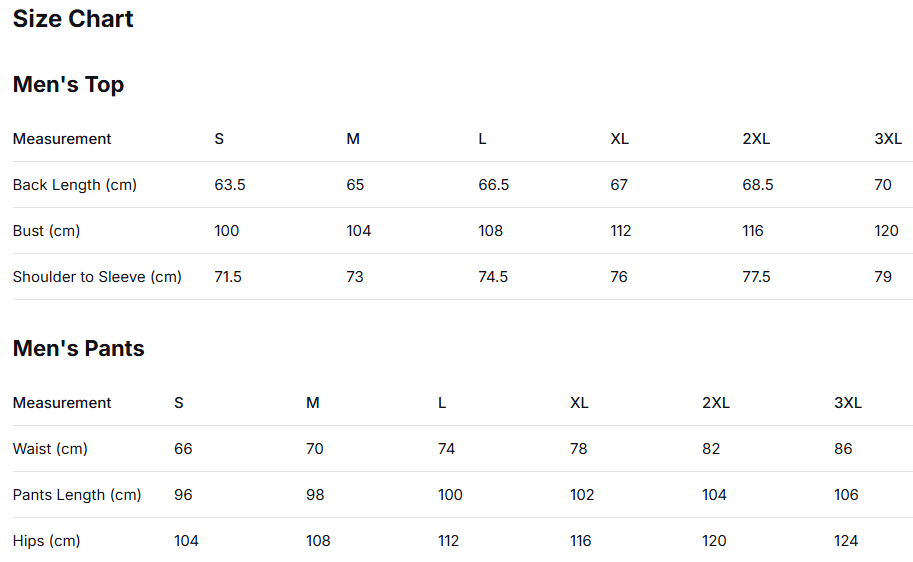Click the Waist value 66 for size S
913x562 pixels.
(x=183, y=449)
